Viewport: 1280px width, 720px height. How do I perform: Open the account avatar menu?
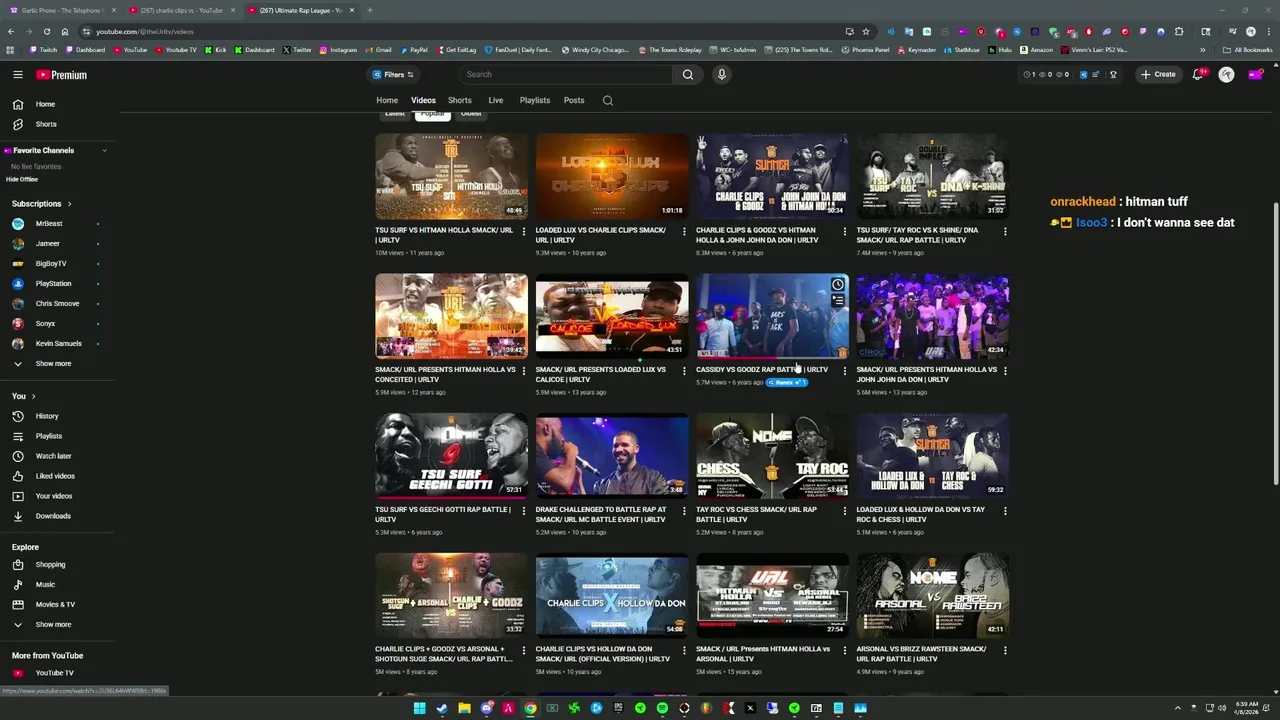[x=1226, y=74]
